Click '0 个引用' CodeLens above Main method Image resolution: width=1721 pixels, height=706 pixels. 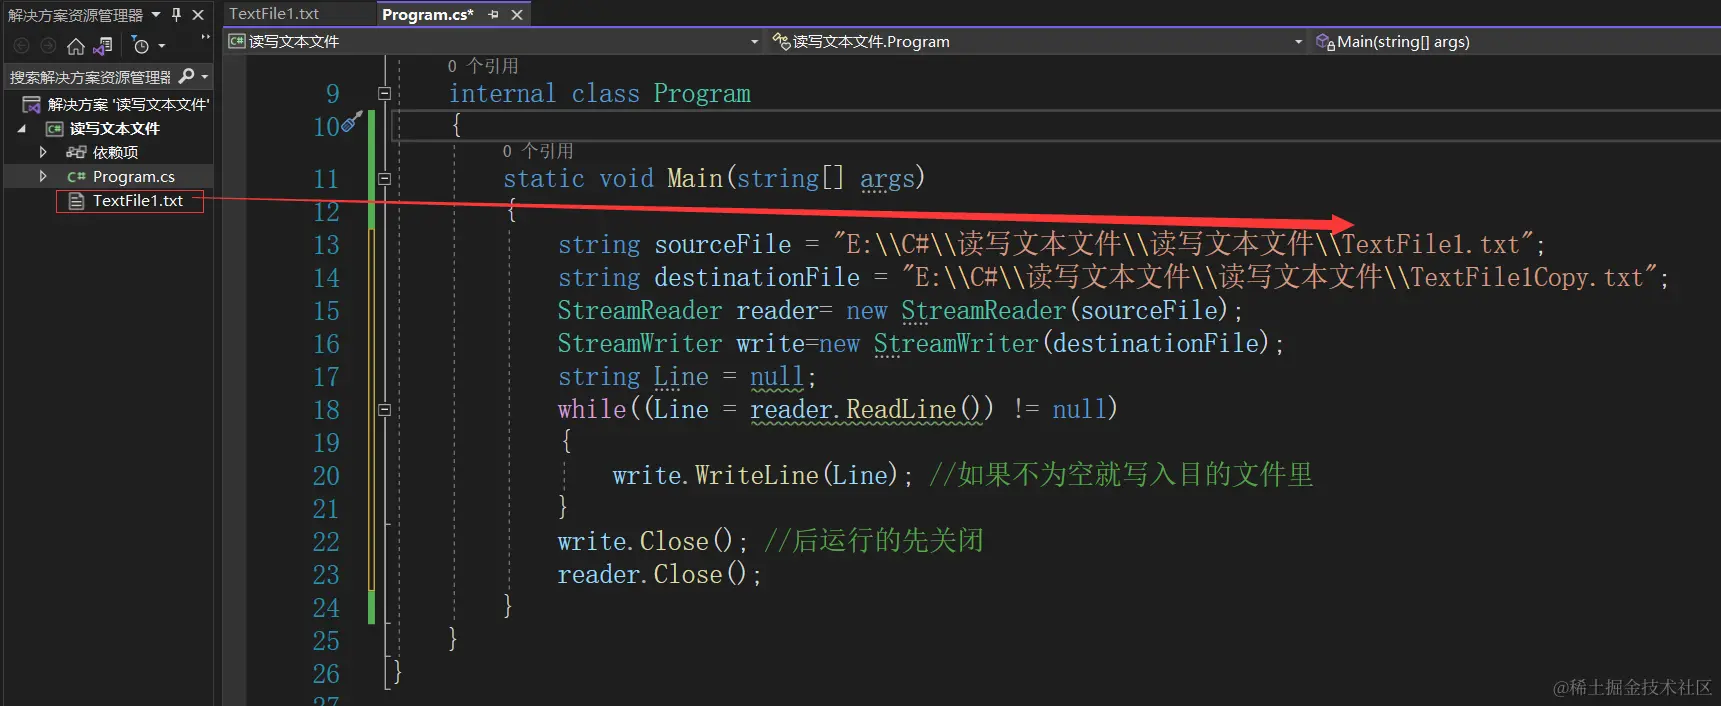pyautogui.click(x=538, y=151)
